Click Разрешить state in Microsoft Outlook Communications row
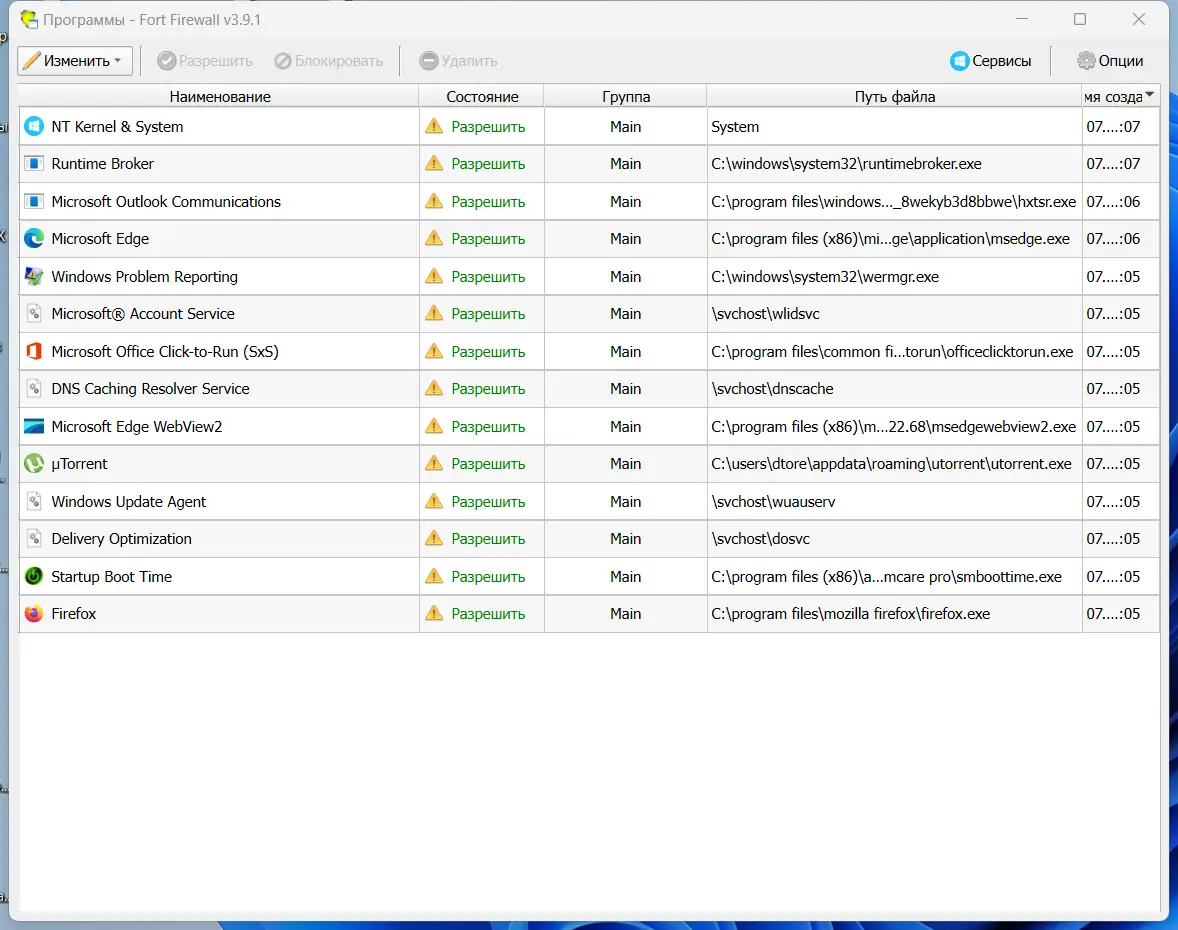The image size is (1178, 930). 488,201
